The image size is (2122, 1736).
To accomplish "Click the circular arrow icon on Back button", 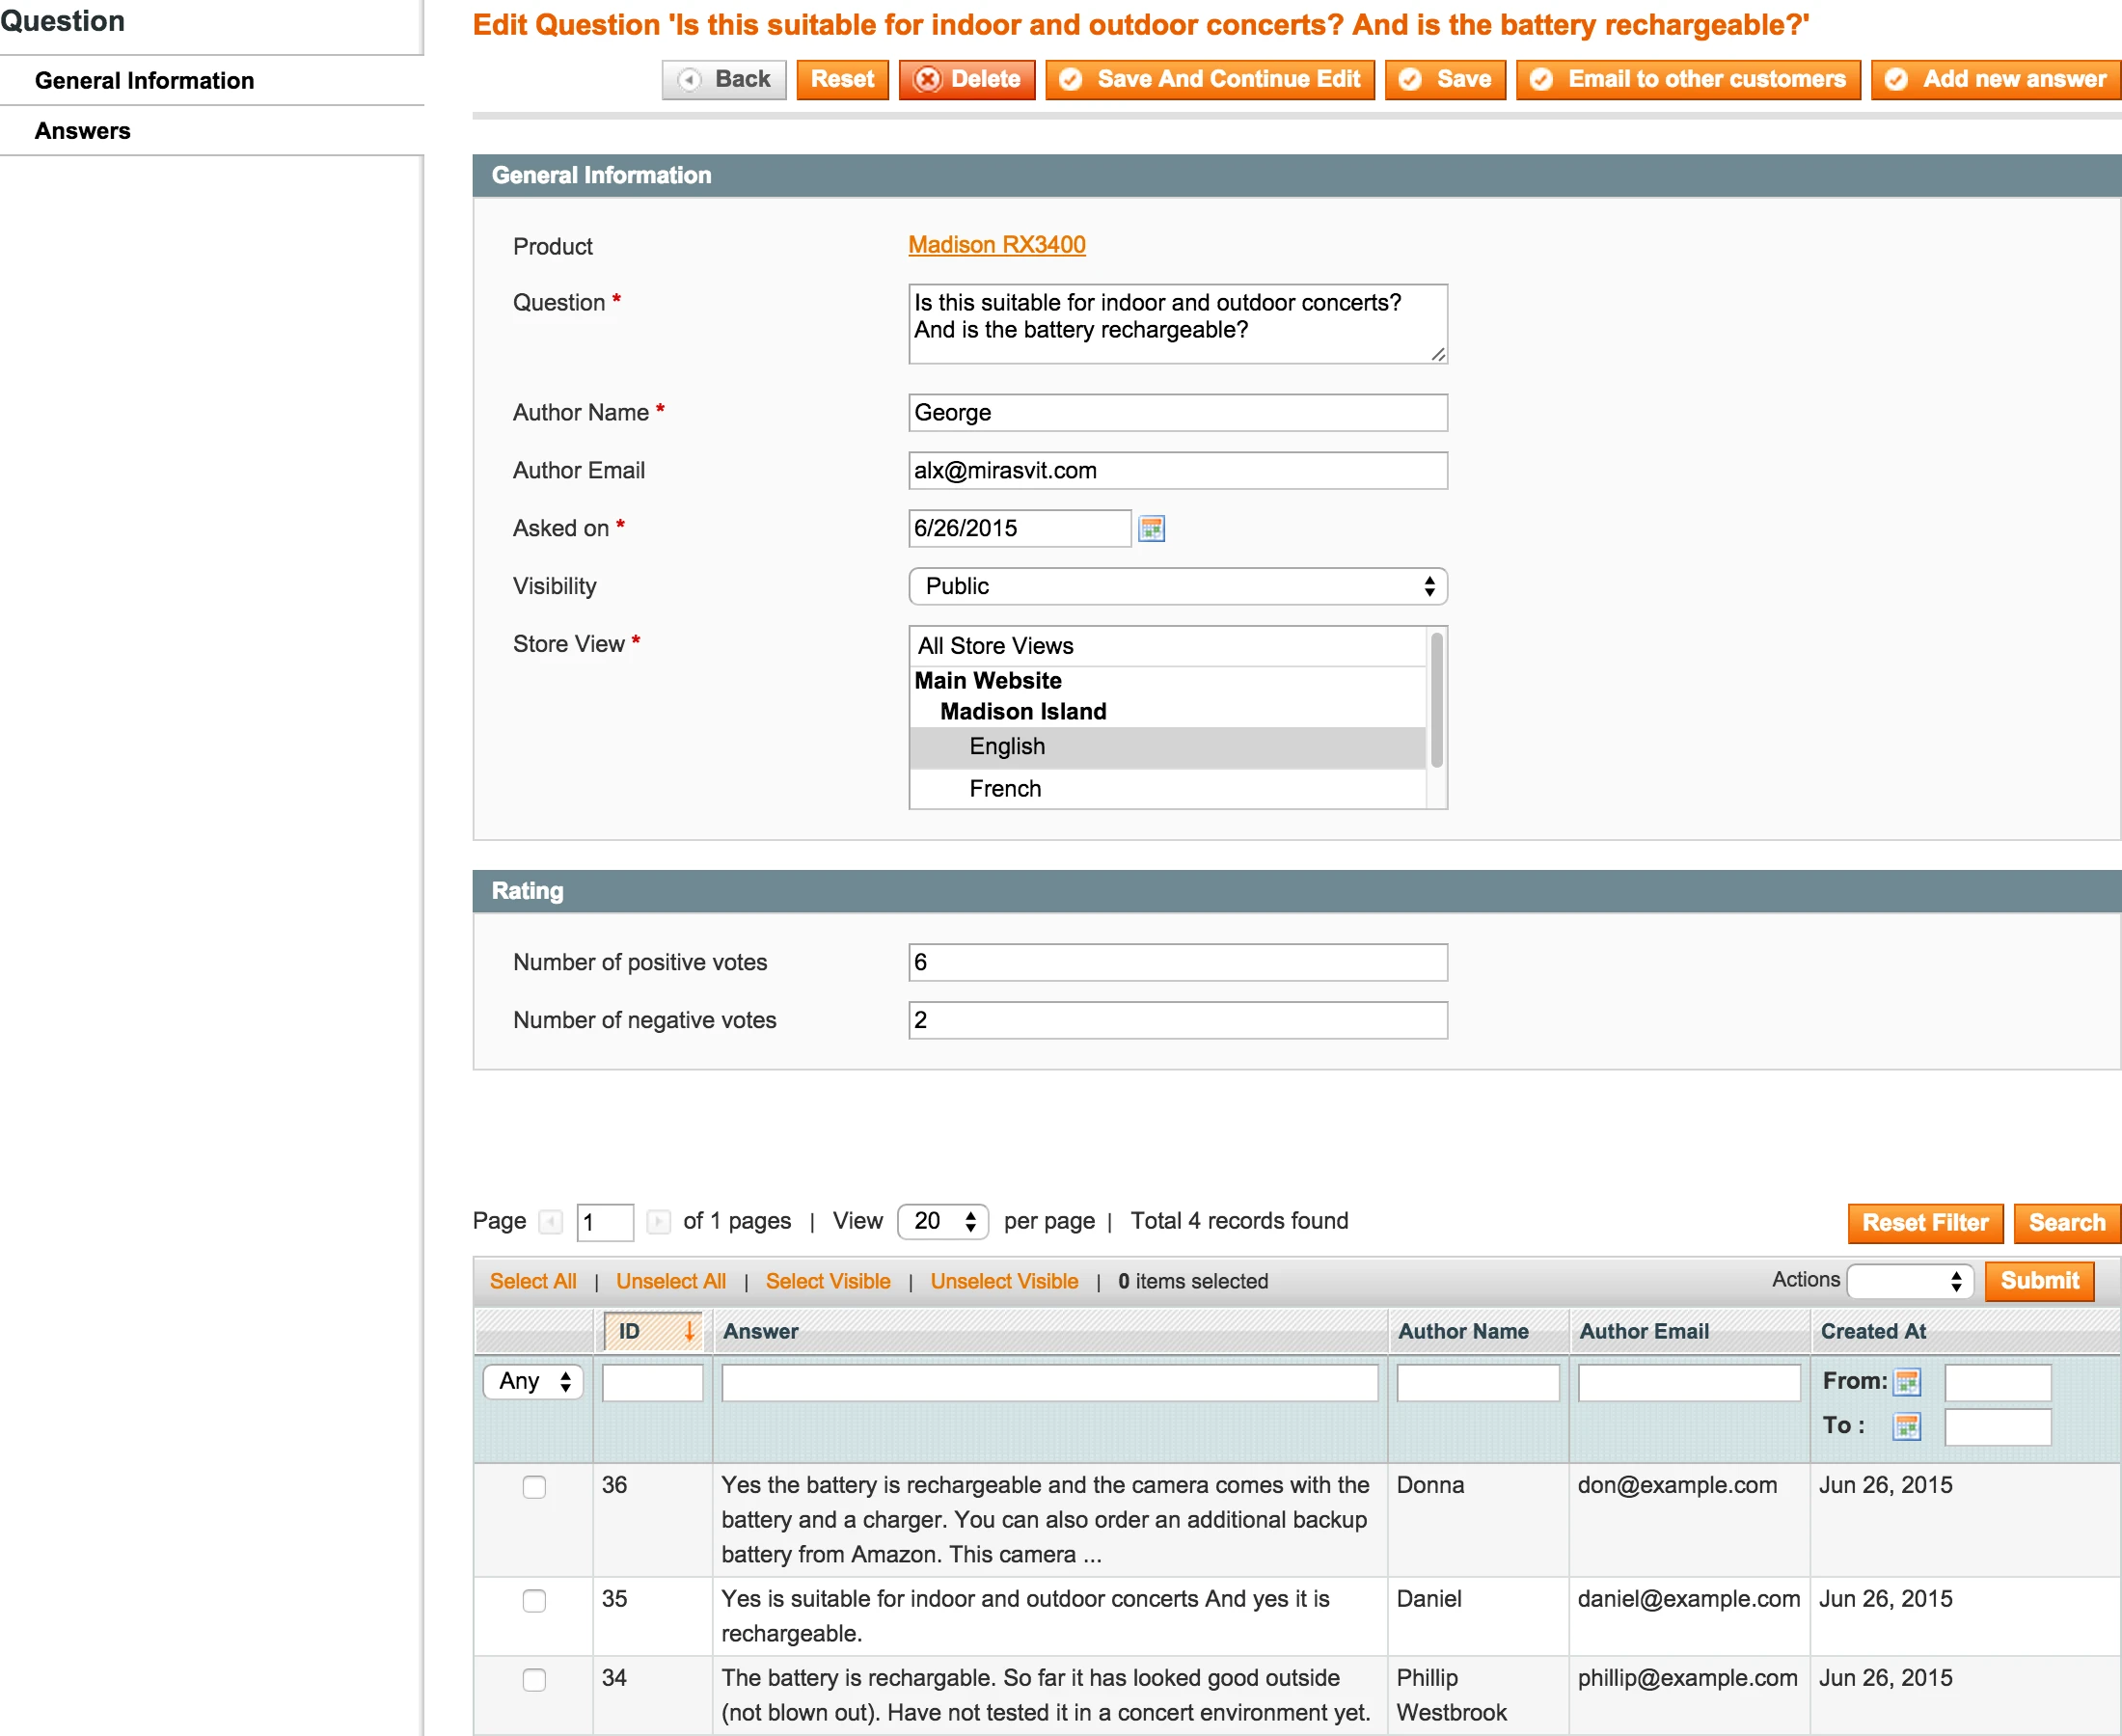I will 690,79.
